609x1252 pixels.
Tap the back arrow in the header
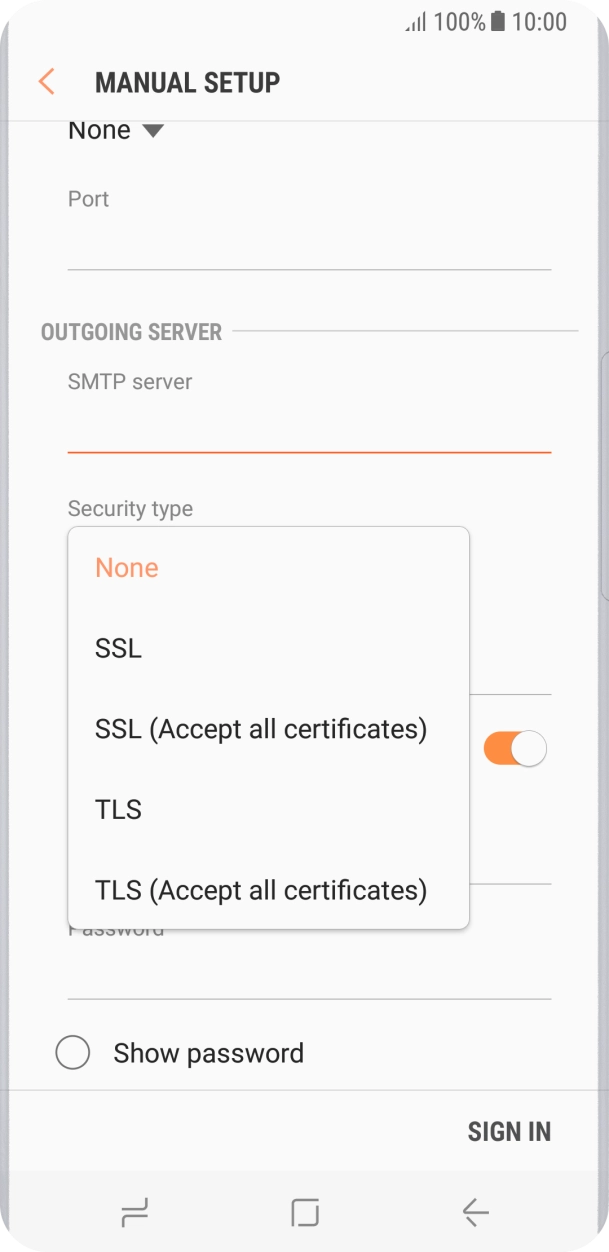(46, 82)
